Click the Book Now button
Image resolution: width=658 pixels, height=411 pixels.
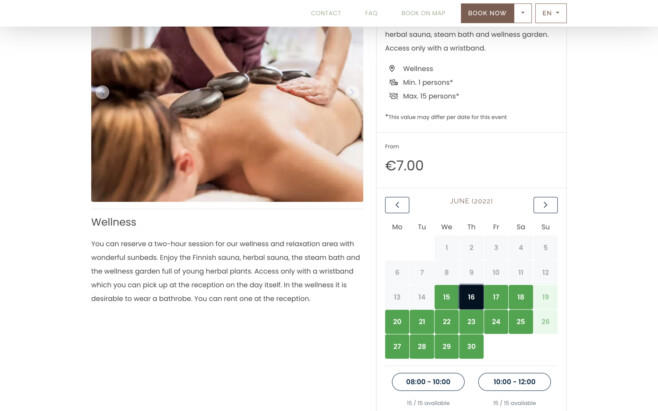point(487,13)
